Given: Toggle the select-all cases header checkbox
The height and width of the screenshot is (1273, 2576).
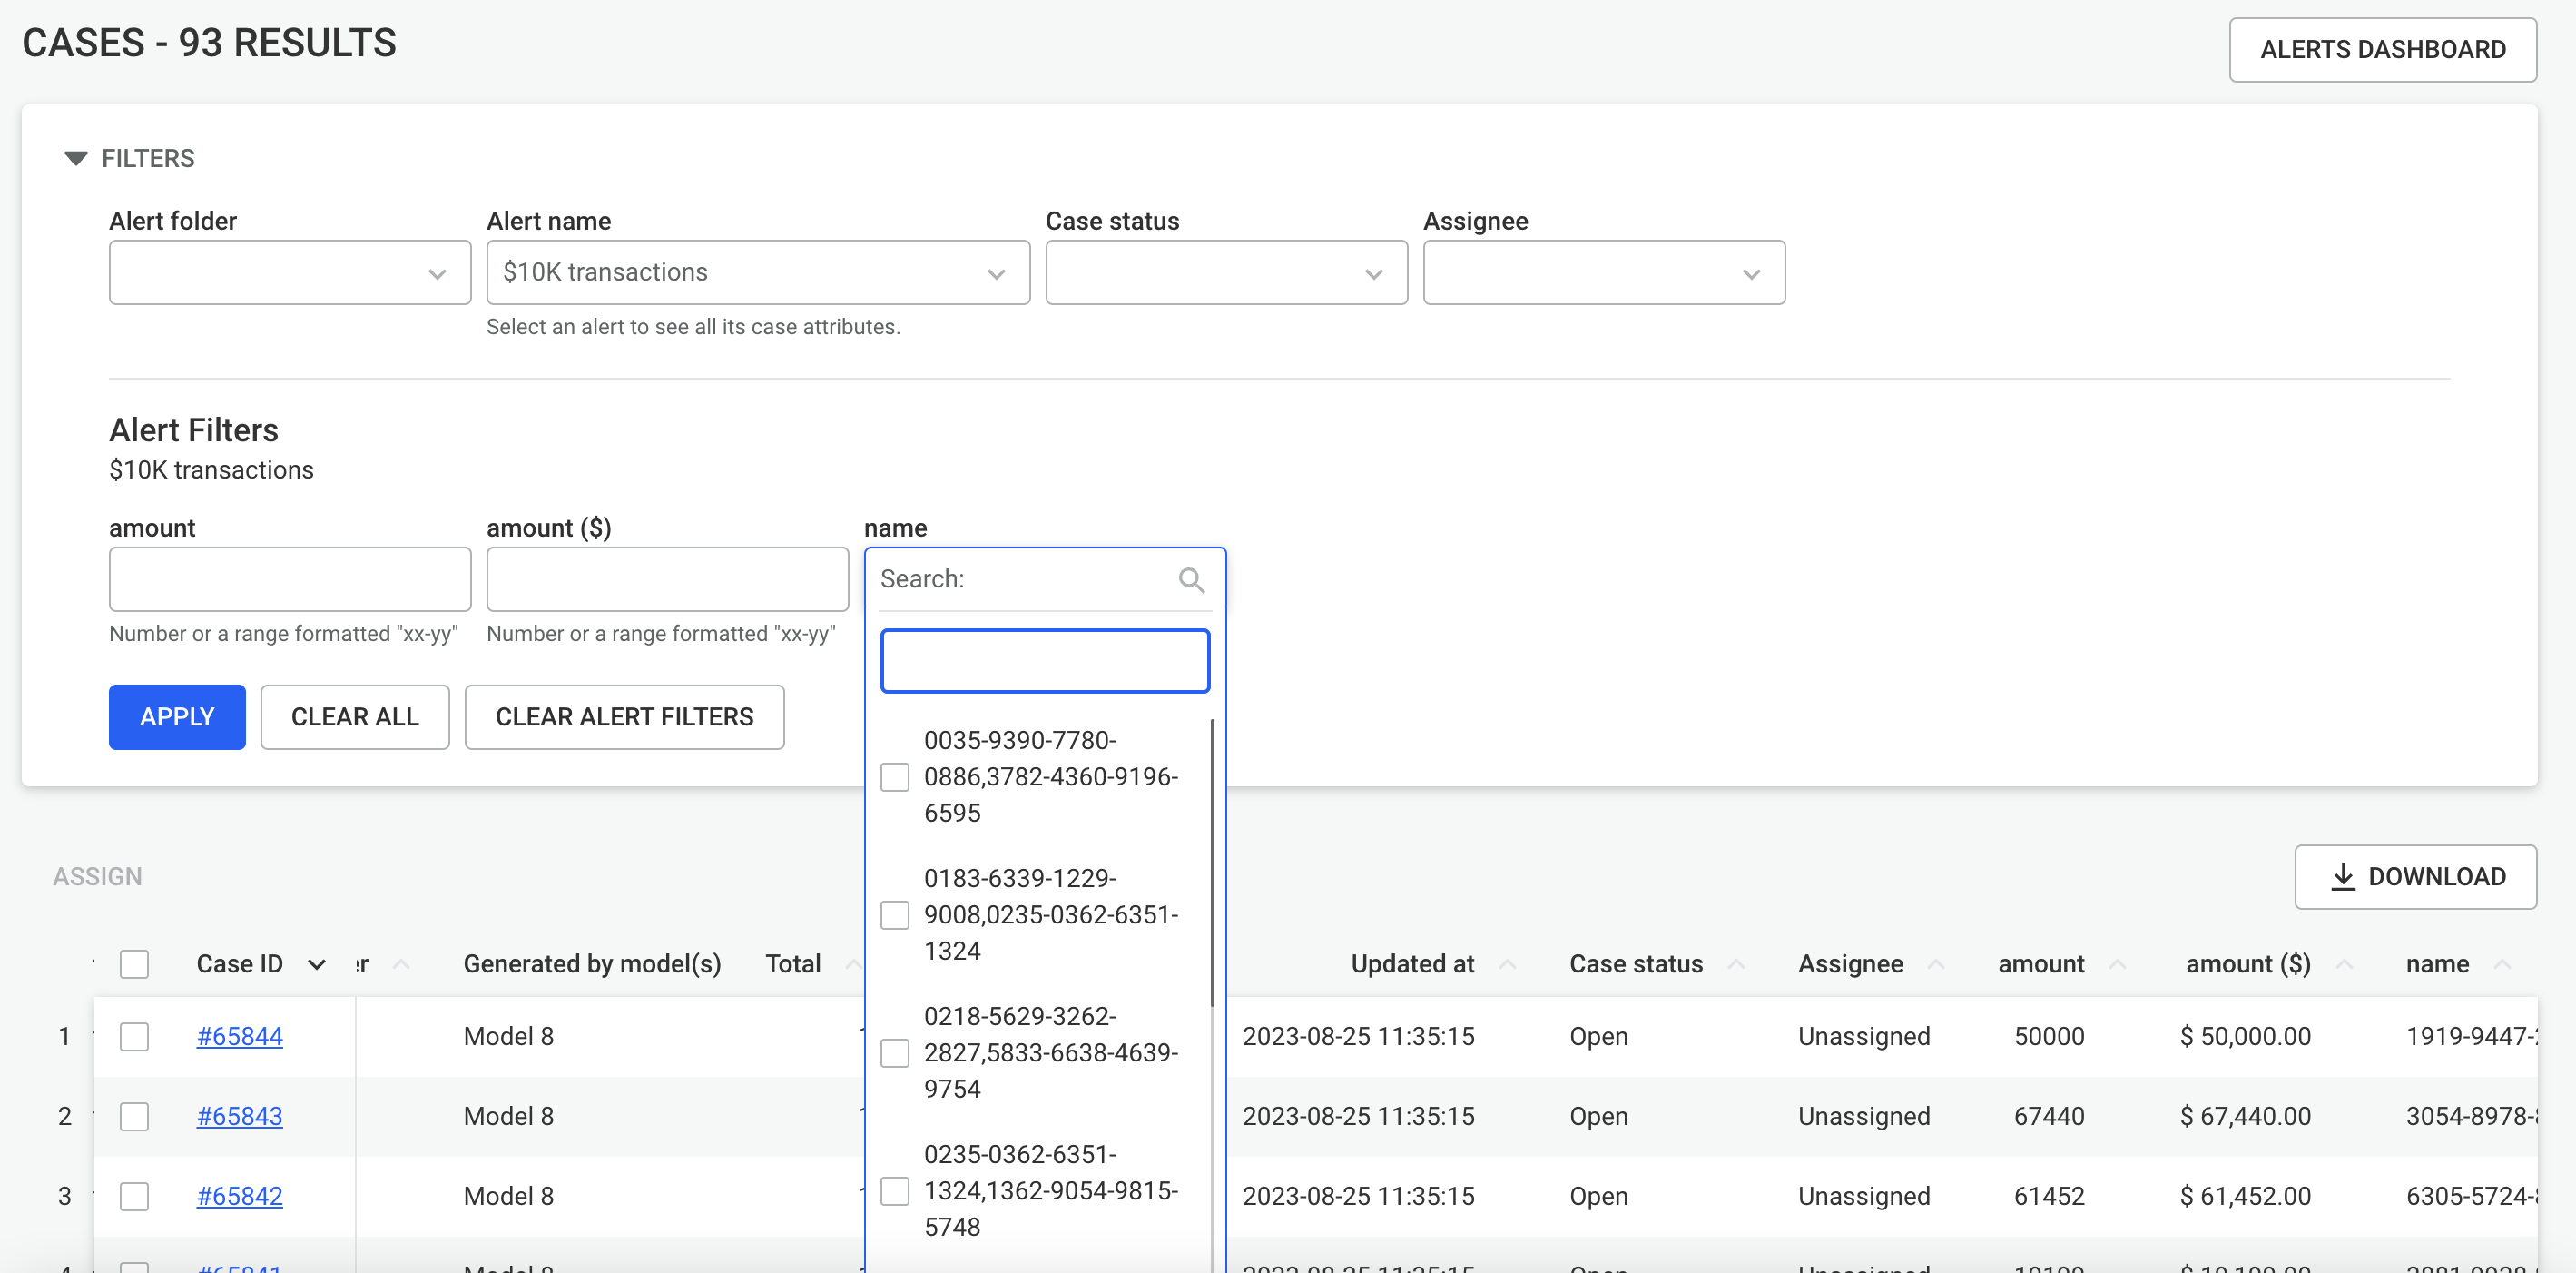Looking at the screenshot, I should (x=134, y=964).
